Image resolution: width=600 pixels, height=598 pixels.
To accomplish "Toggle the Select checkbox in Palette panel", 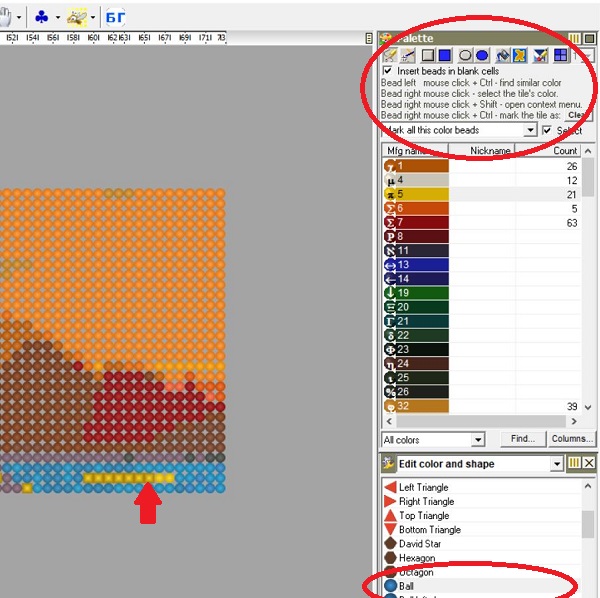I will pos(546,130).
